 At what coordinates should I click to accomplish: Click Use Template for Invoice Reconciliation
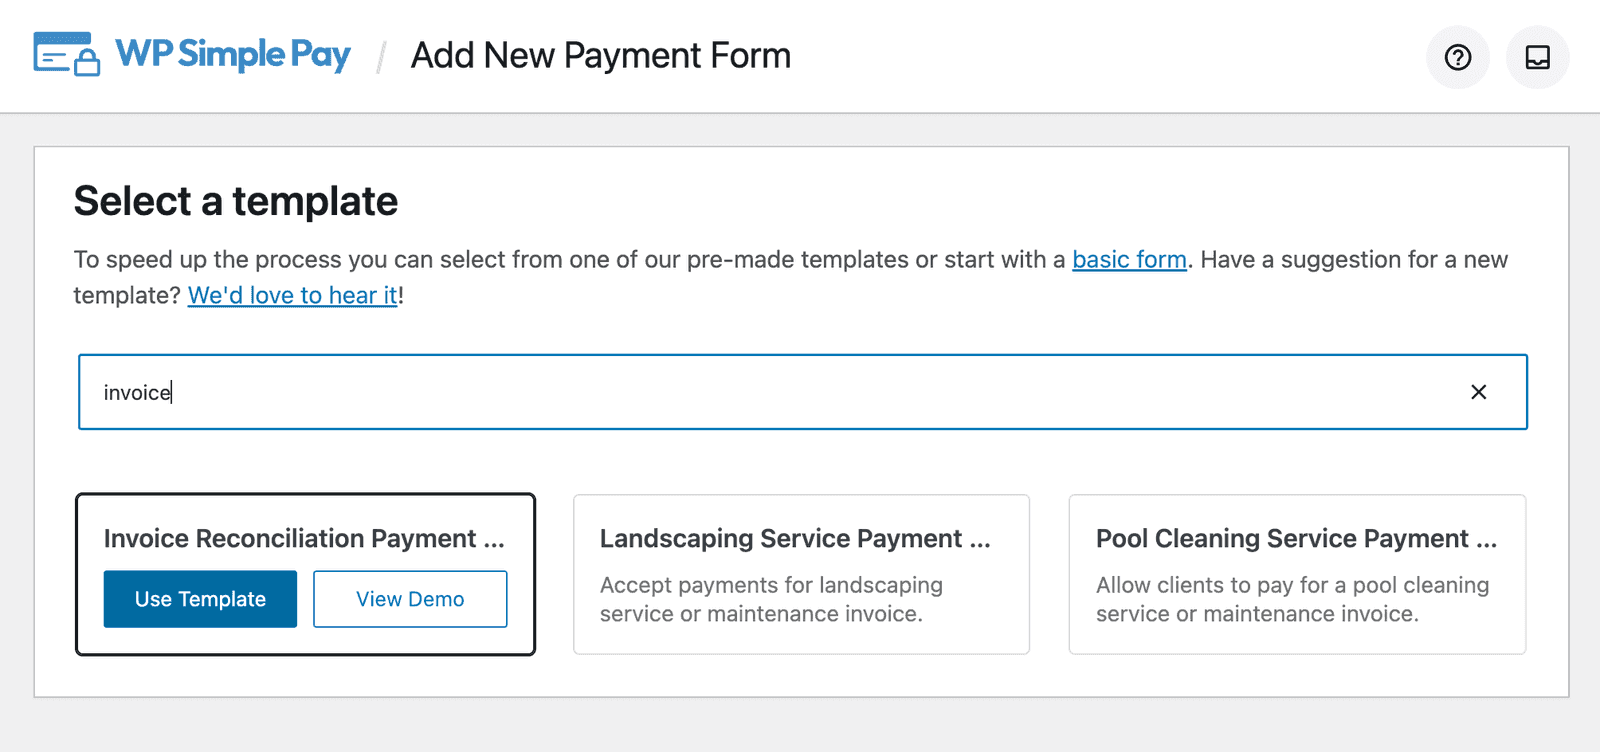point(200,599)
